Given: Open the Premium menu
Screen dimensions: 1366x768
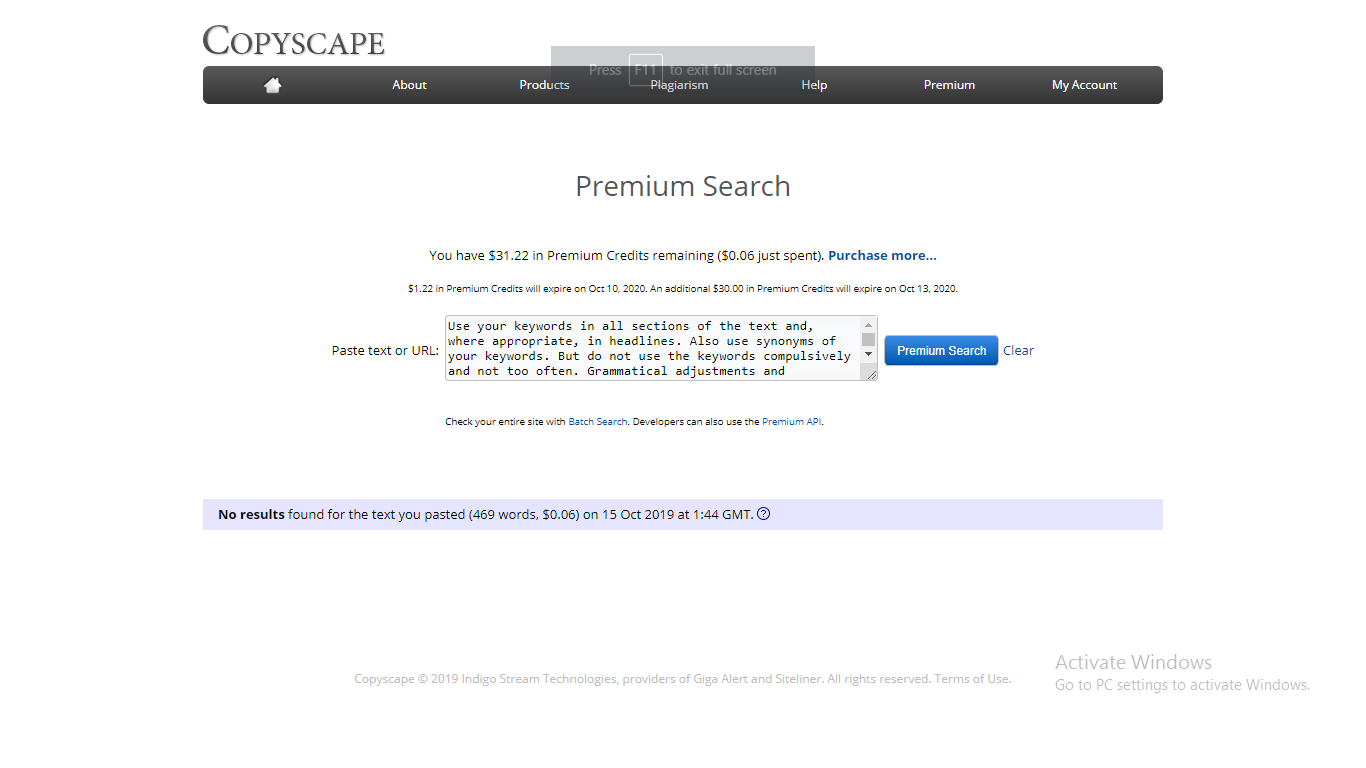Looking at the screenshot, I should 949,85.
